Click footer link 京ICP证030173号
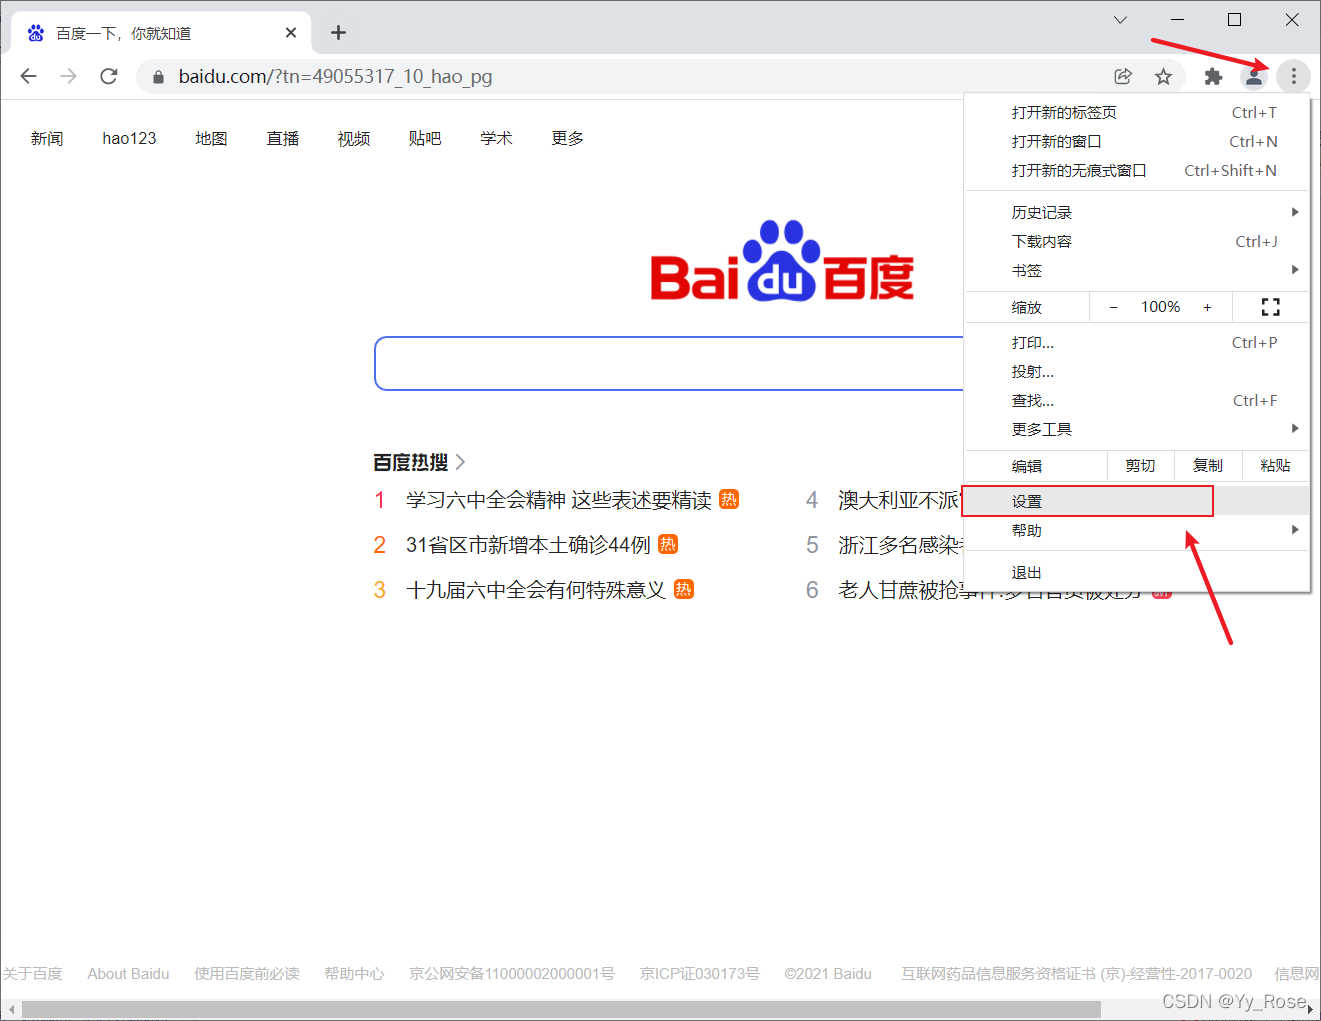 coord(700,974)
